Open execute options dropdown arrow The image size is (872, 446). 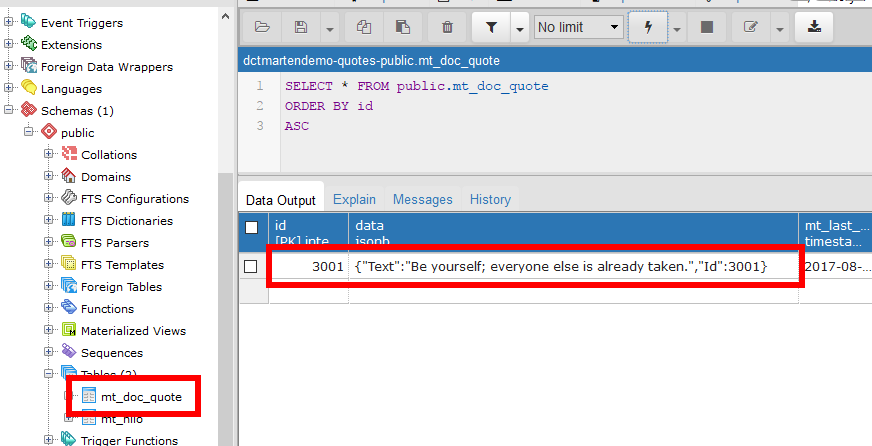[x=677, y=27]
